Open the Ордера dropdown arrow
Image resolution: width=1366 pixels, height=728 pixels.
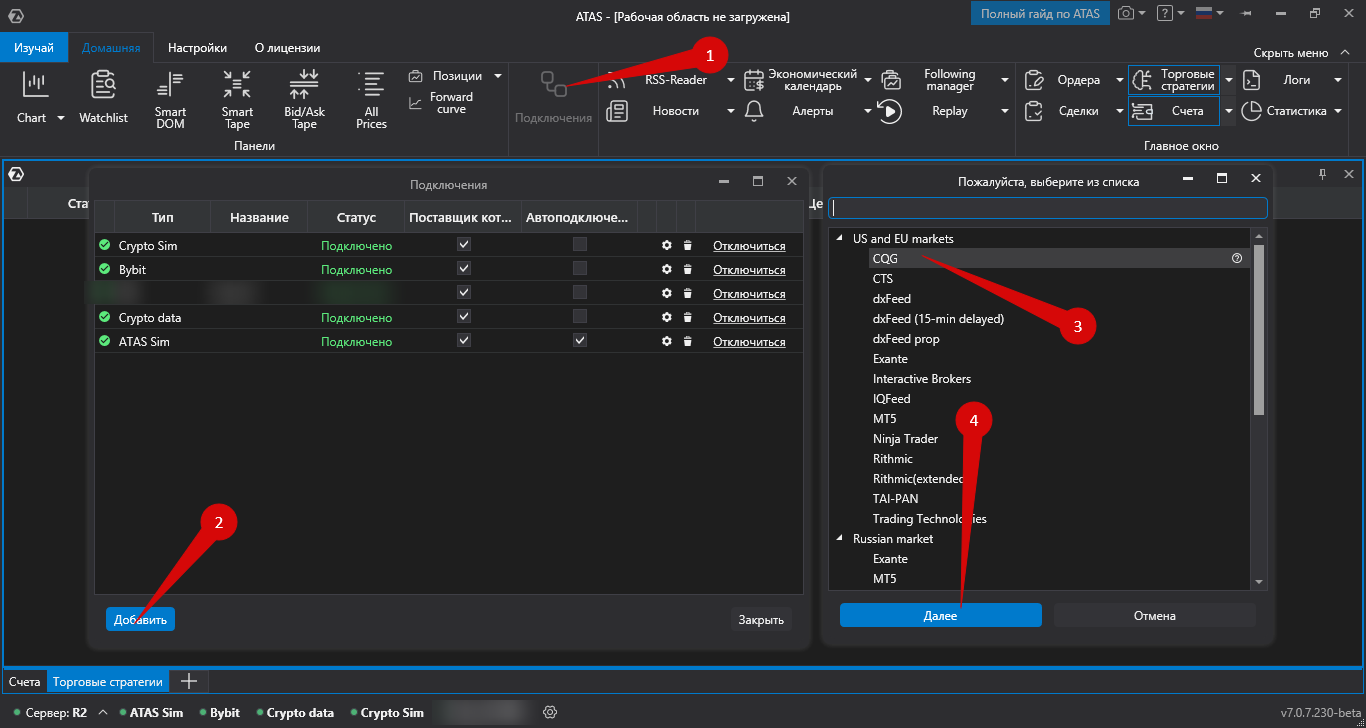coord(1119,80)
